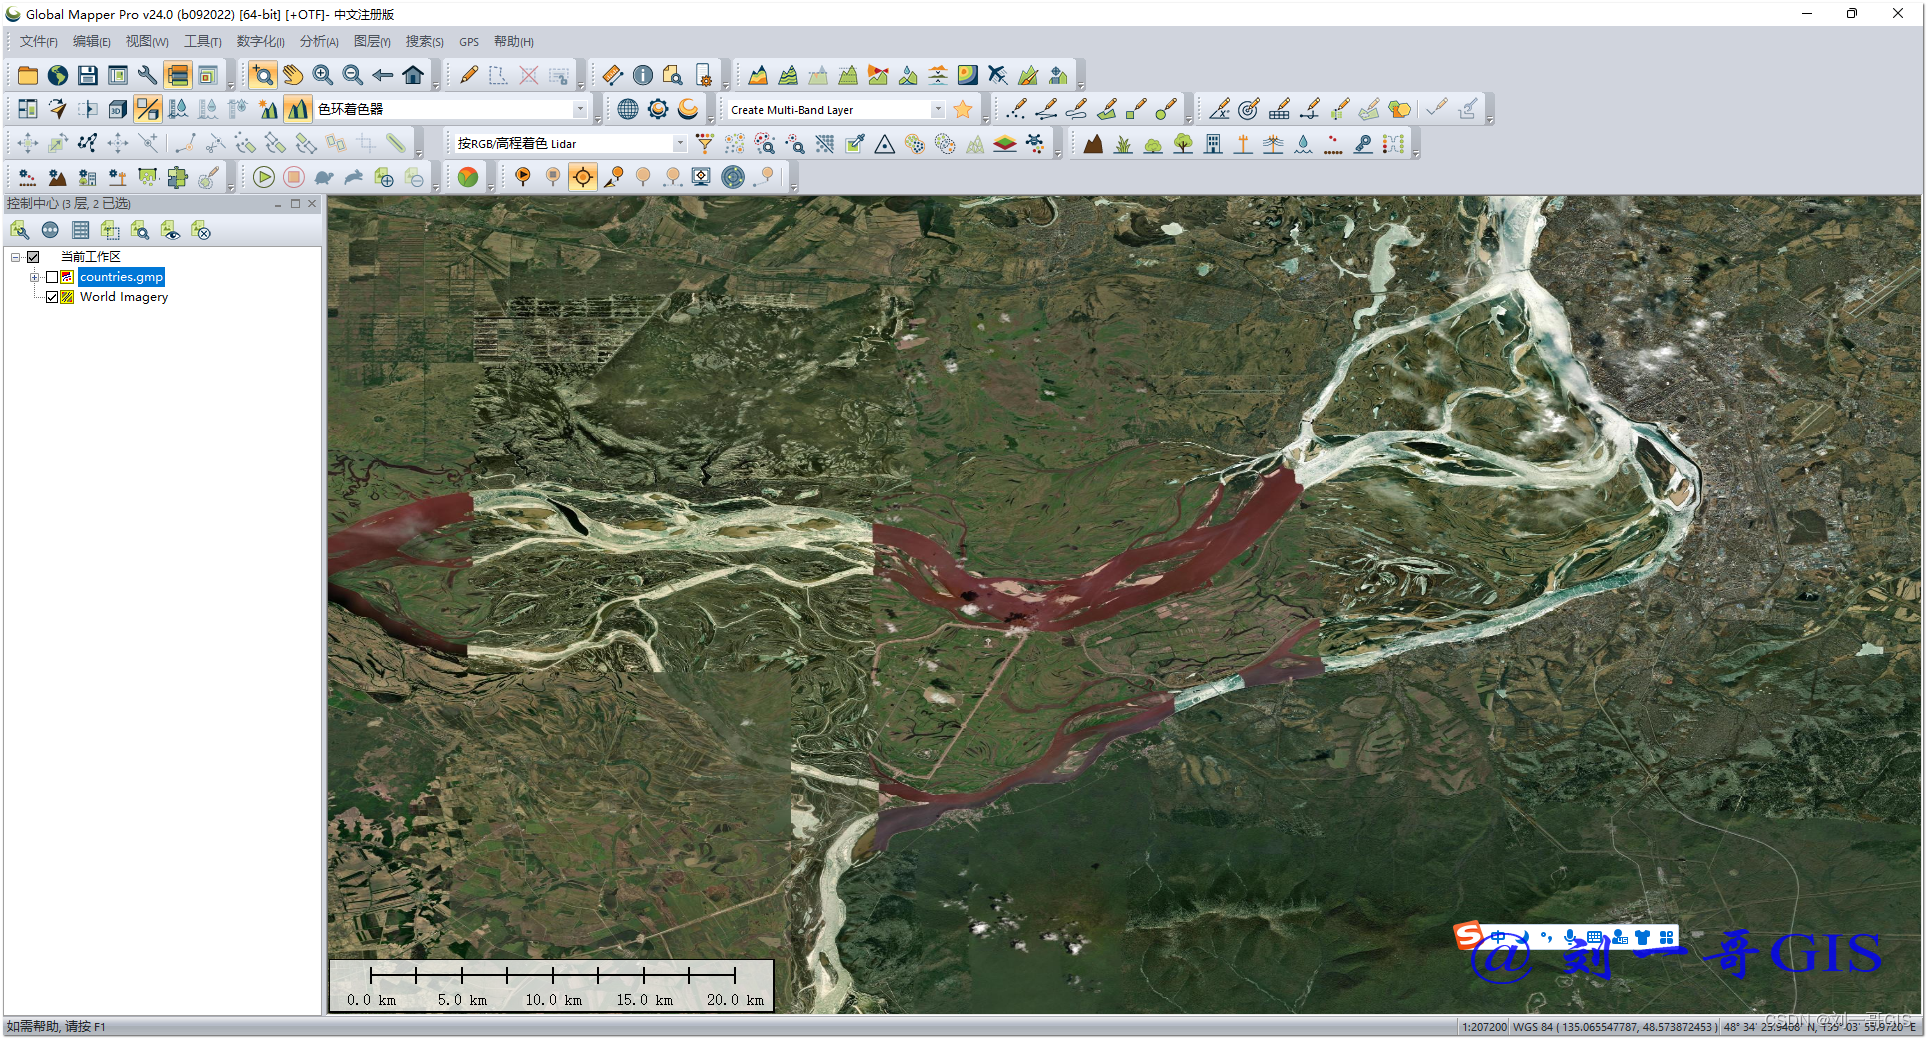
Task: Save the workspace with the floppy disk icon
Action: (x=88, y=75)
